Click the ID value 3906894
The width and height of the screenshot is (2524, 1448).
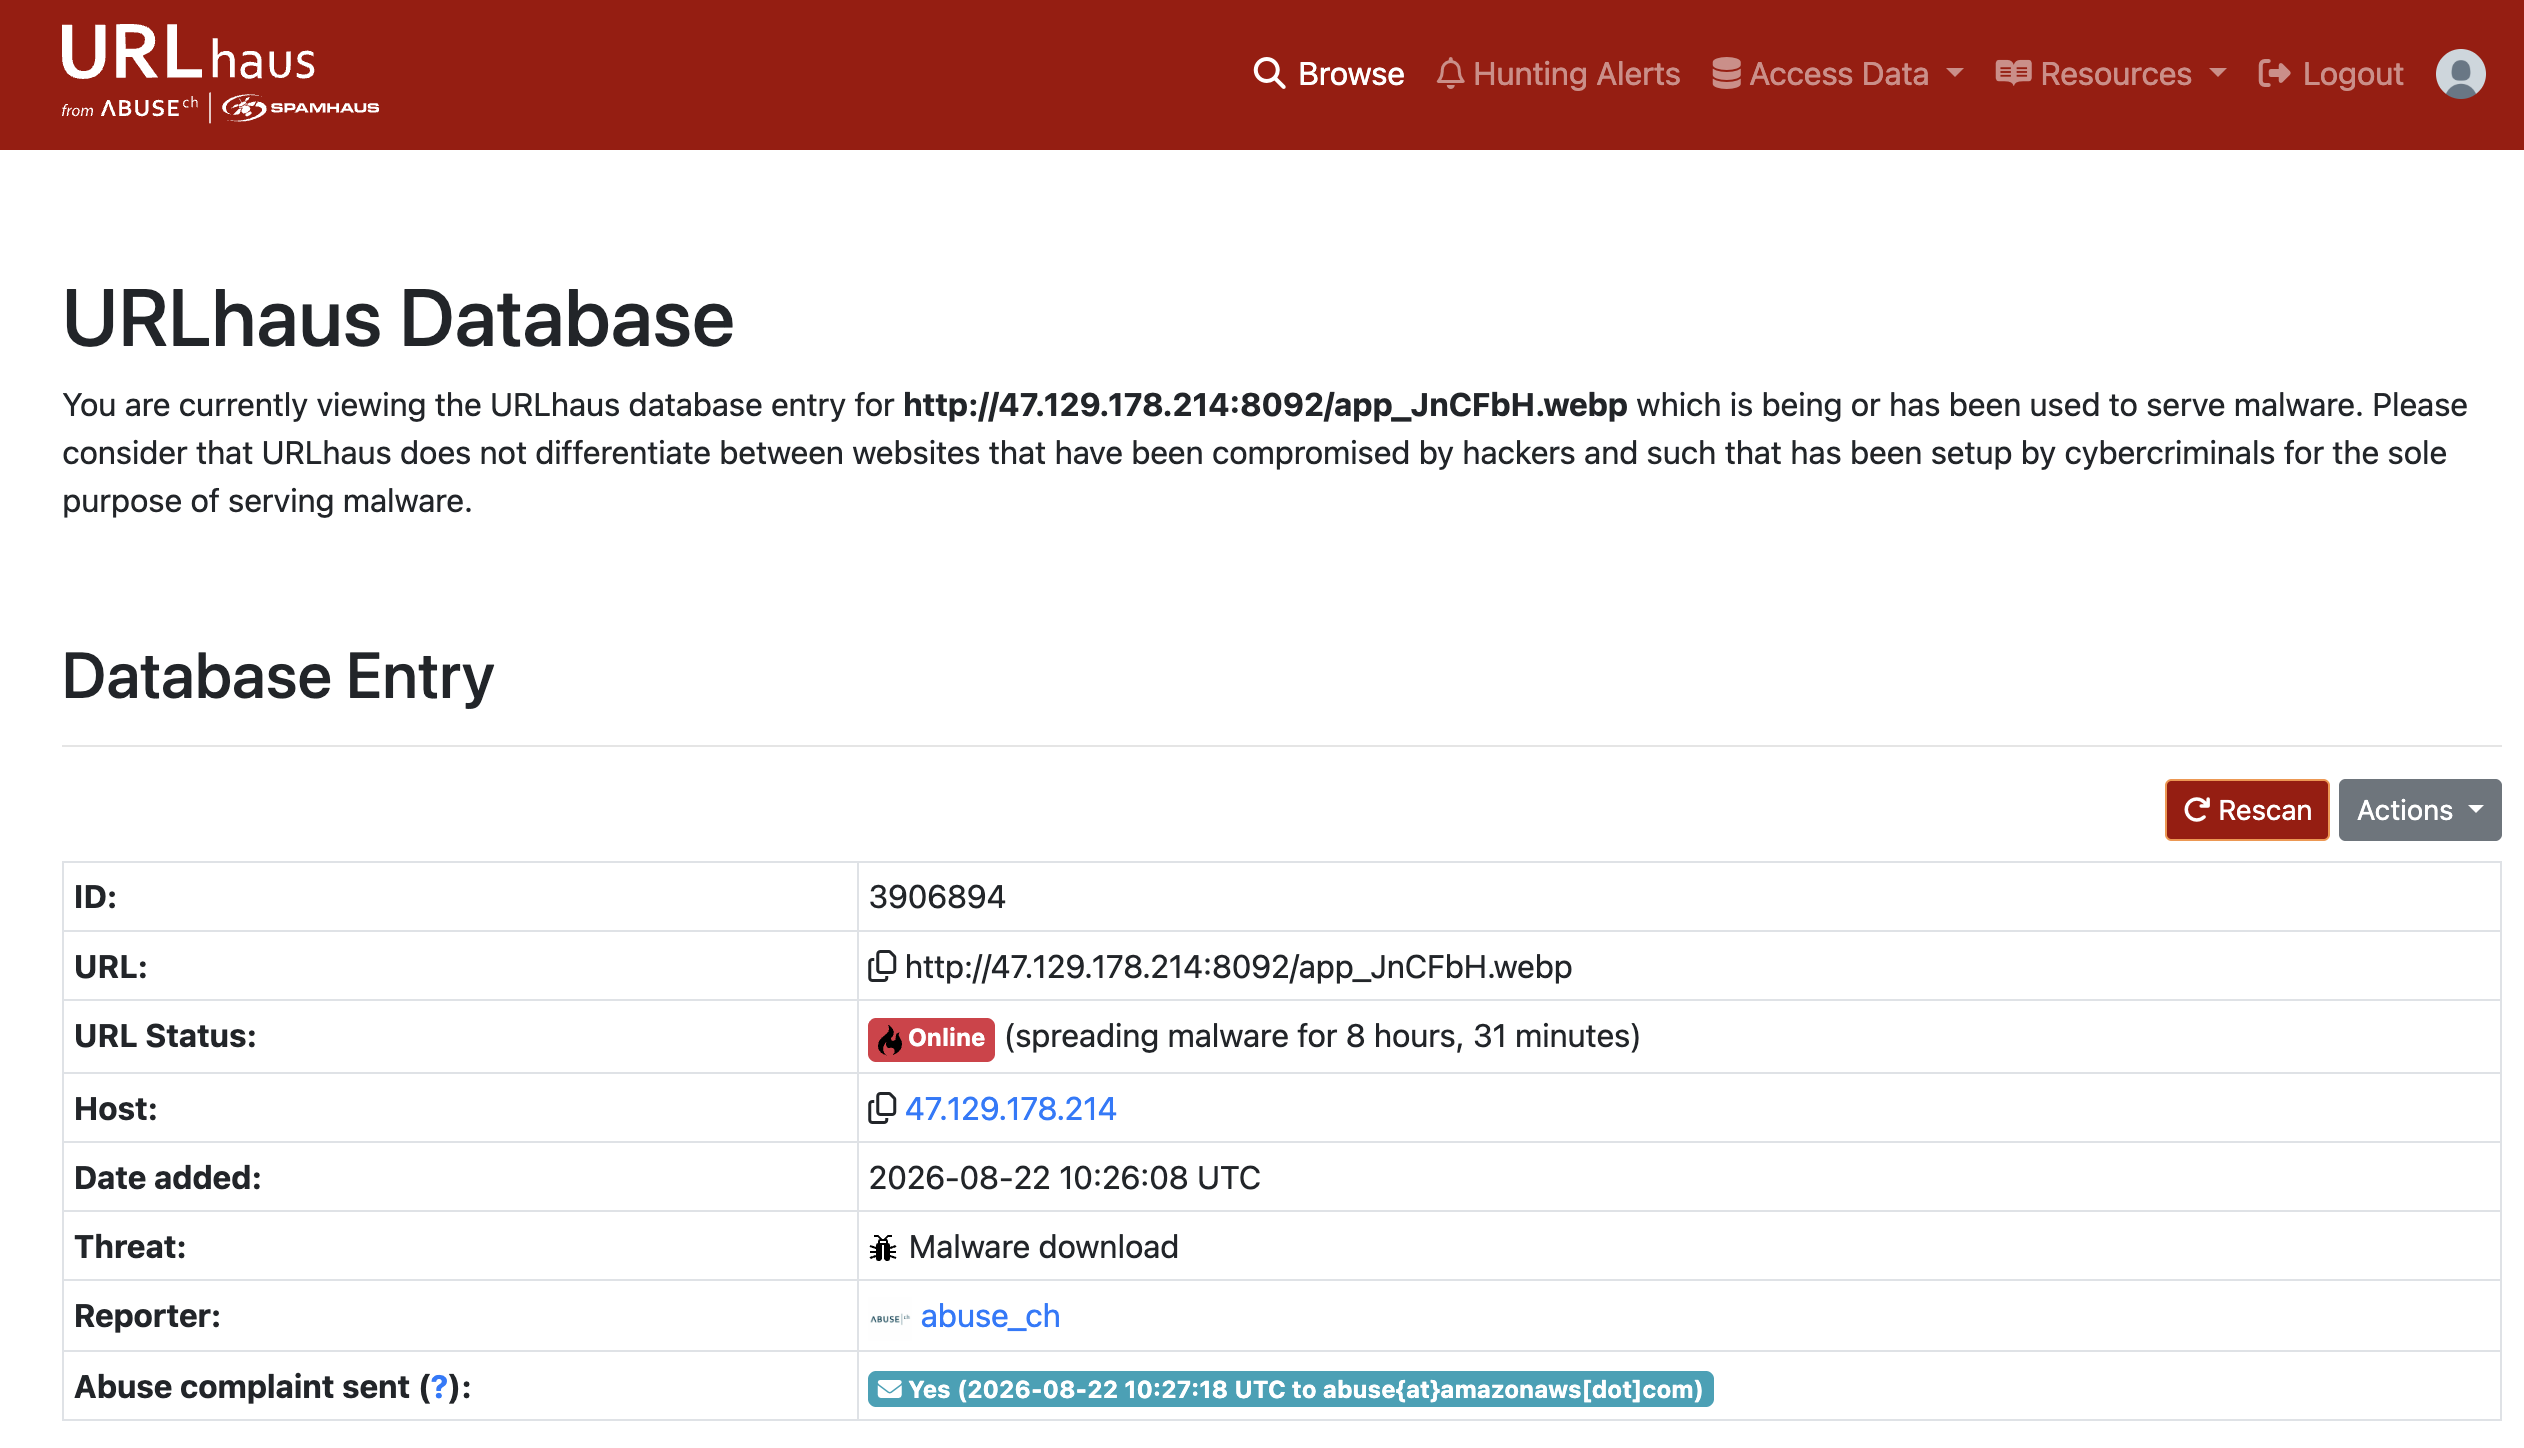937,897
